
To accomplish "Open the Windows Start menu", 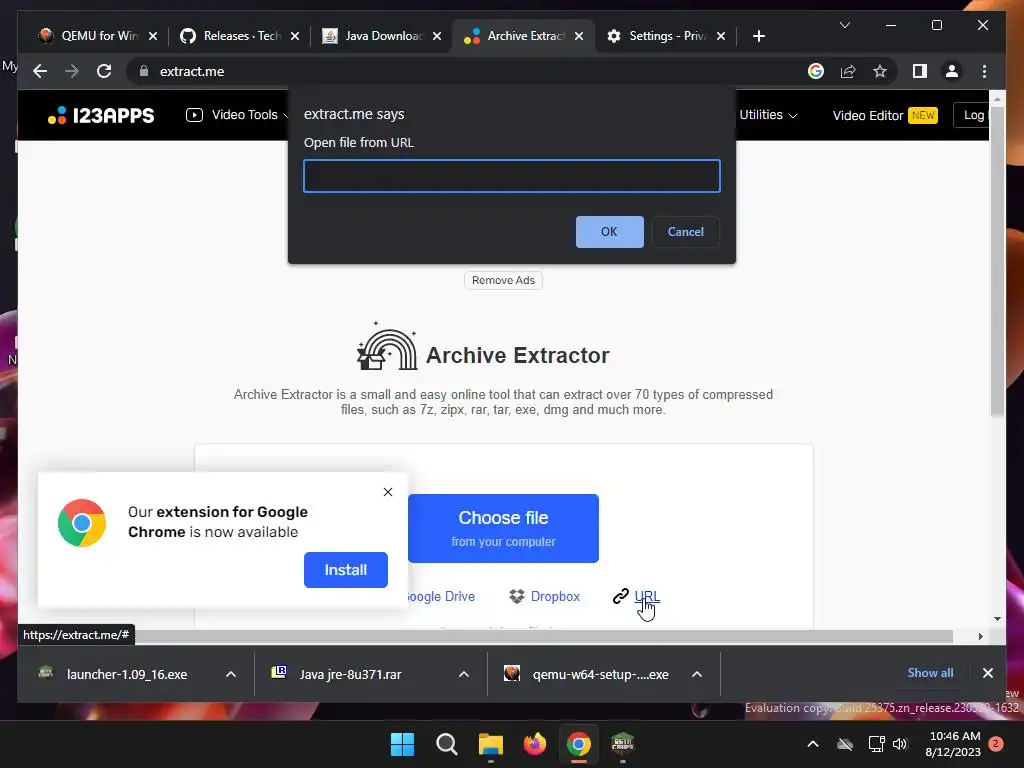I will pos(402,744).
